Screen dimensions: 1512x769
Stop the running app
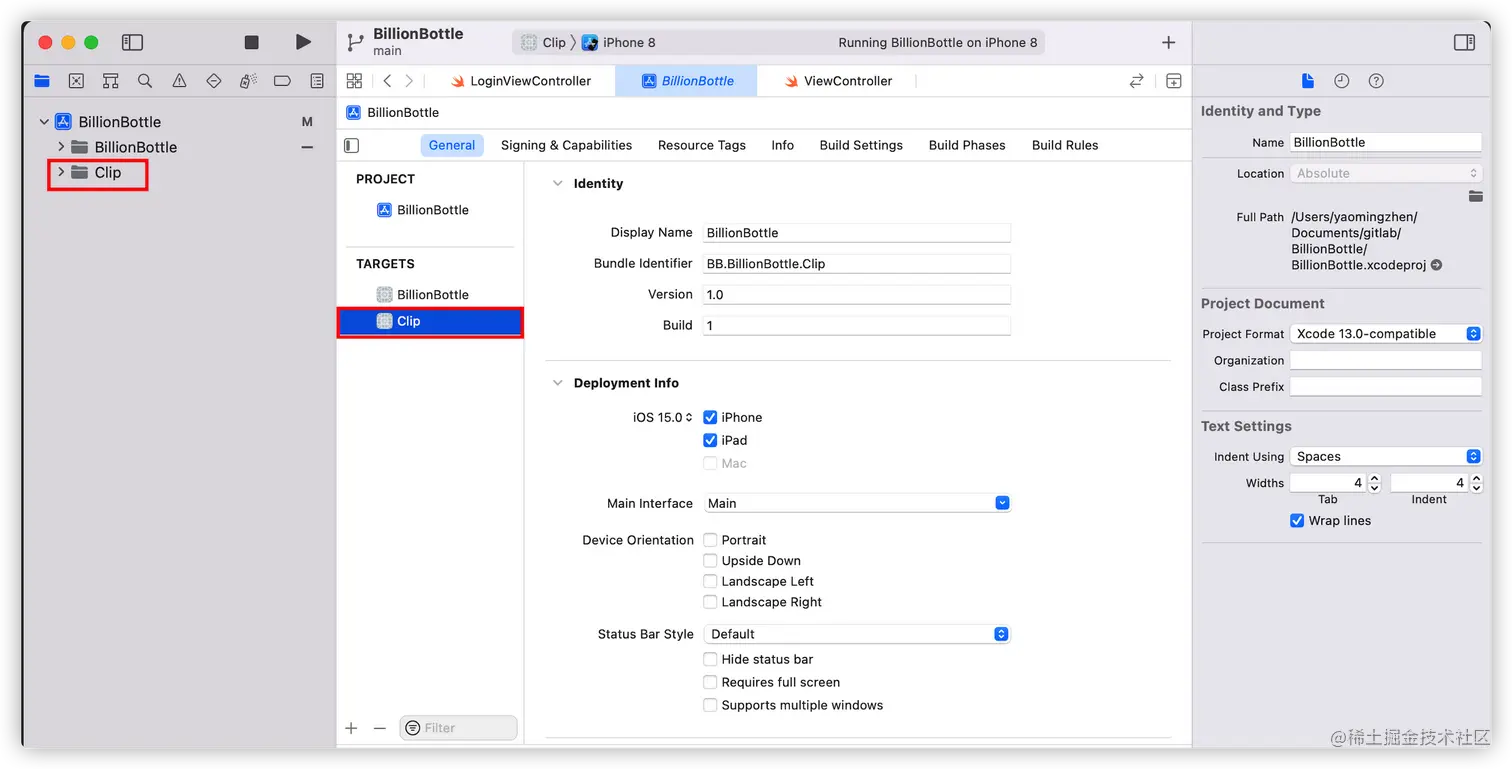252,42
